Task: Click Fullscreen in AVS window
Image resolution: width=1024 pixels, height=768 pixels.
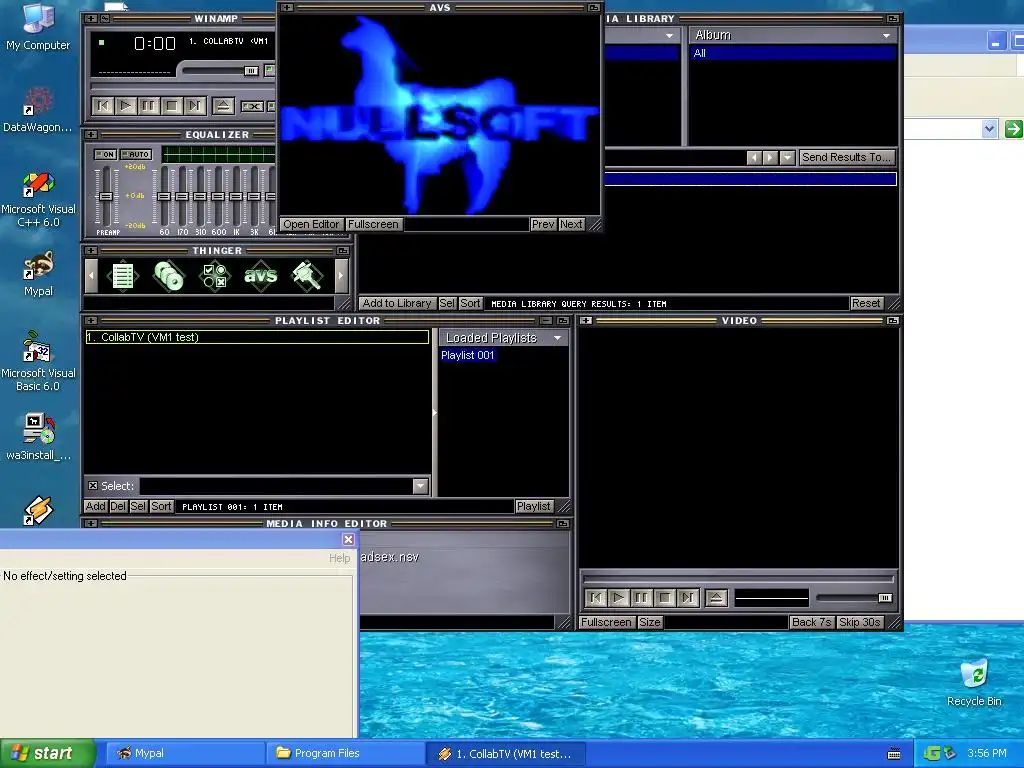Action: pos(373,224)
